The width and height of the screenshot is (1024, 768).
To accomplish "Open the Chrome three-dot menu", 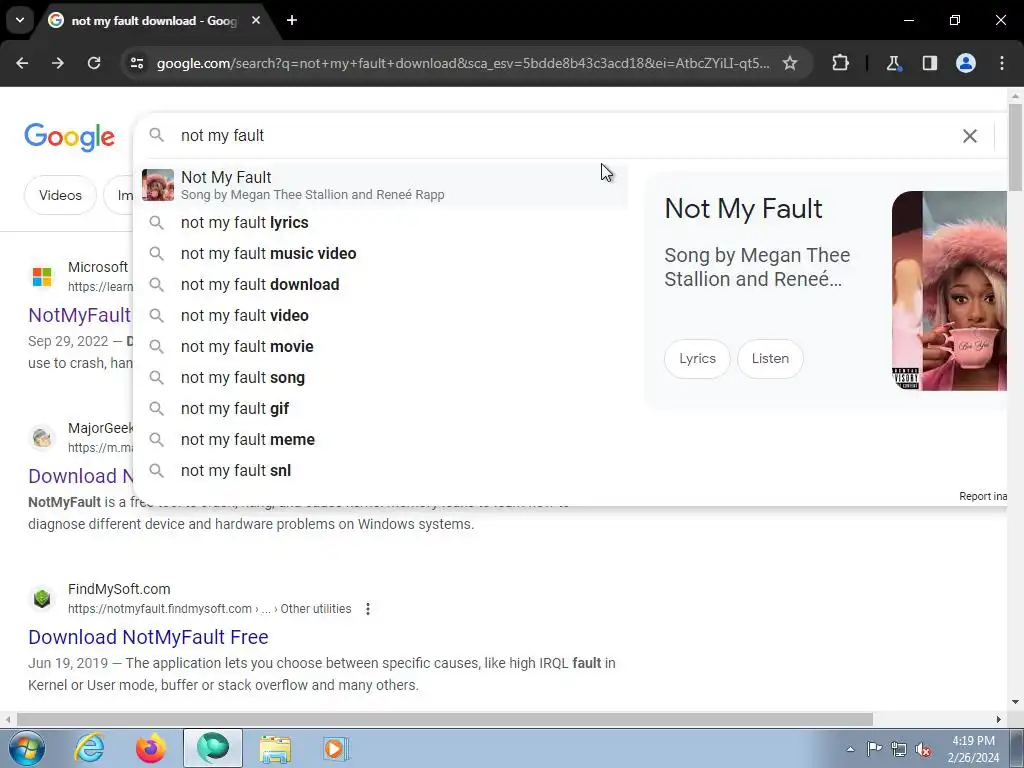I will click(1002, 63).
